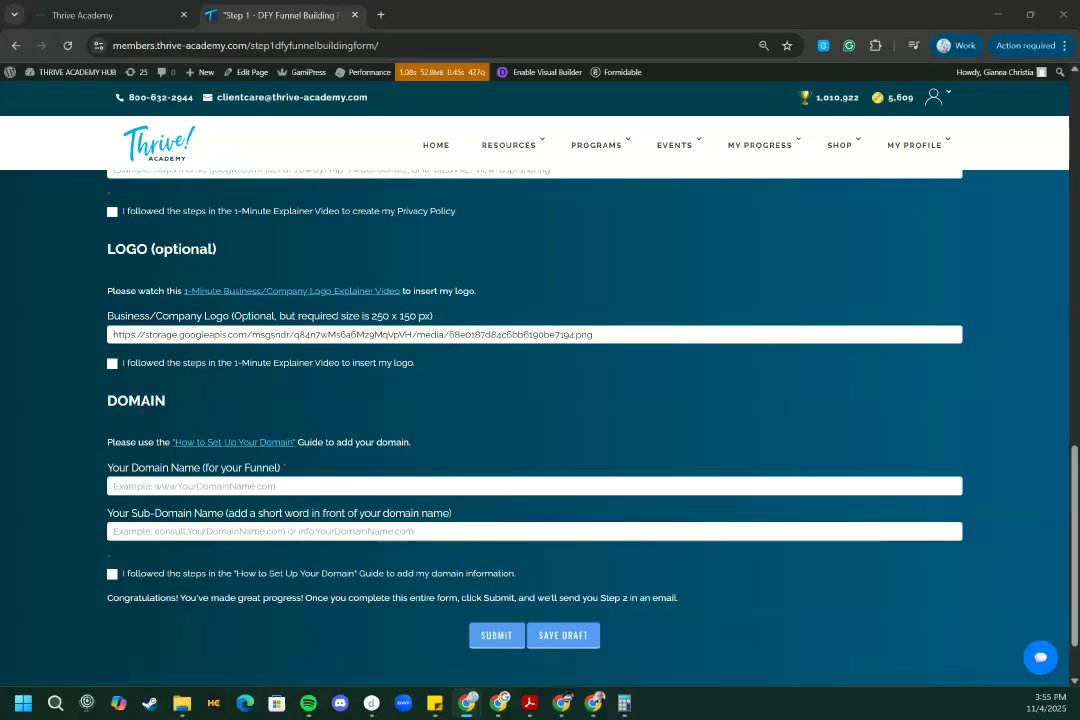Click the gold coin balance icon
Screen dimensions: 1080x720
[x=878, y=97]
